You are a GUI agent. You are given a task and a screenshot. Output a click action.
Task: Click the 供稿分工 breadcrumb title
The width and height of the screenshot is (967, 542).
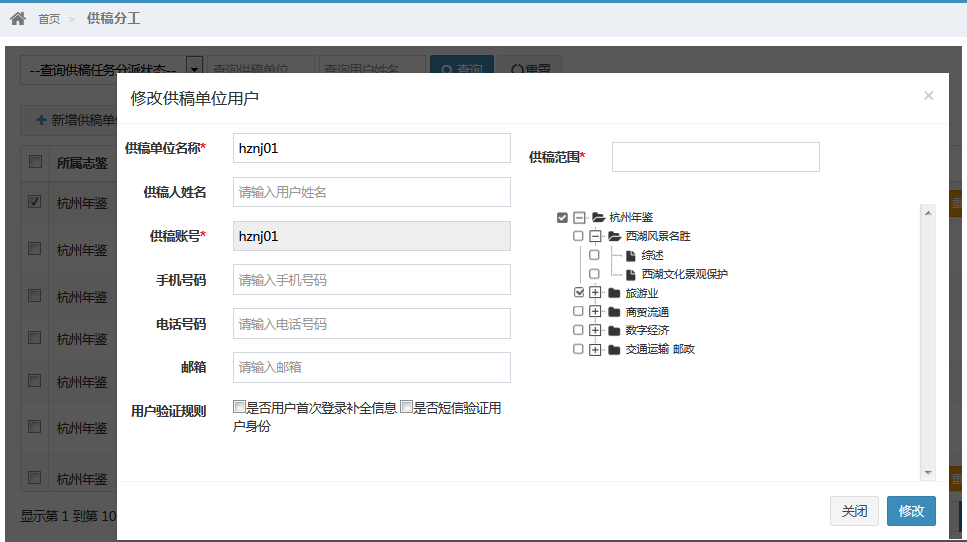click(x=113, y=18)
